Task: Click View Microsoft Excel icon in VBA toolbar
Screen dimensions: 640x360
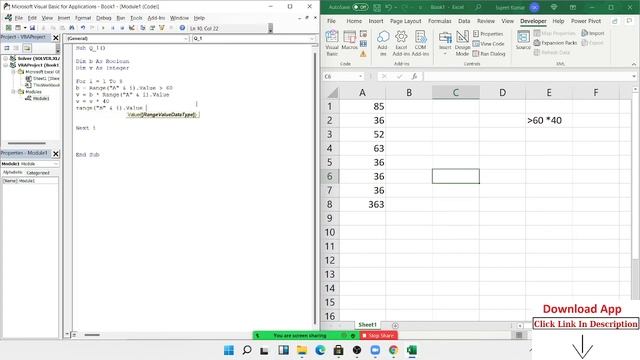Action: coord(8,28)
